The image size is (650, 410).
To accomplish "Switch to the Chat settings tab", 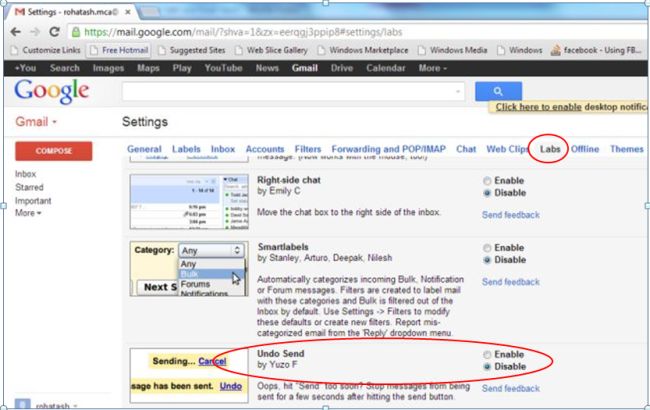I will (466, 149).
